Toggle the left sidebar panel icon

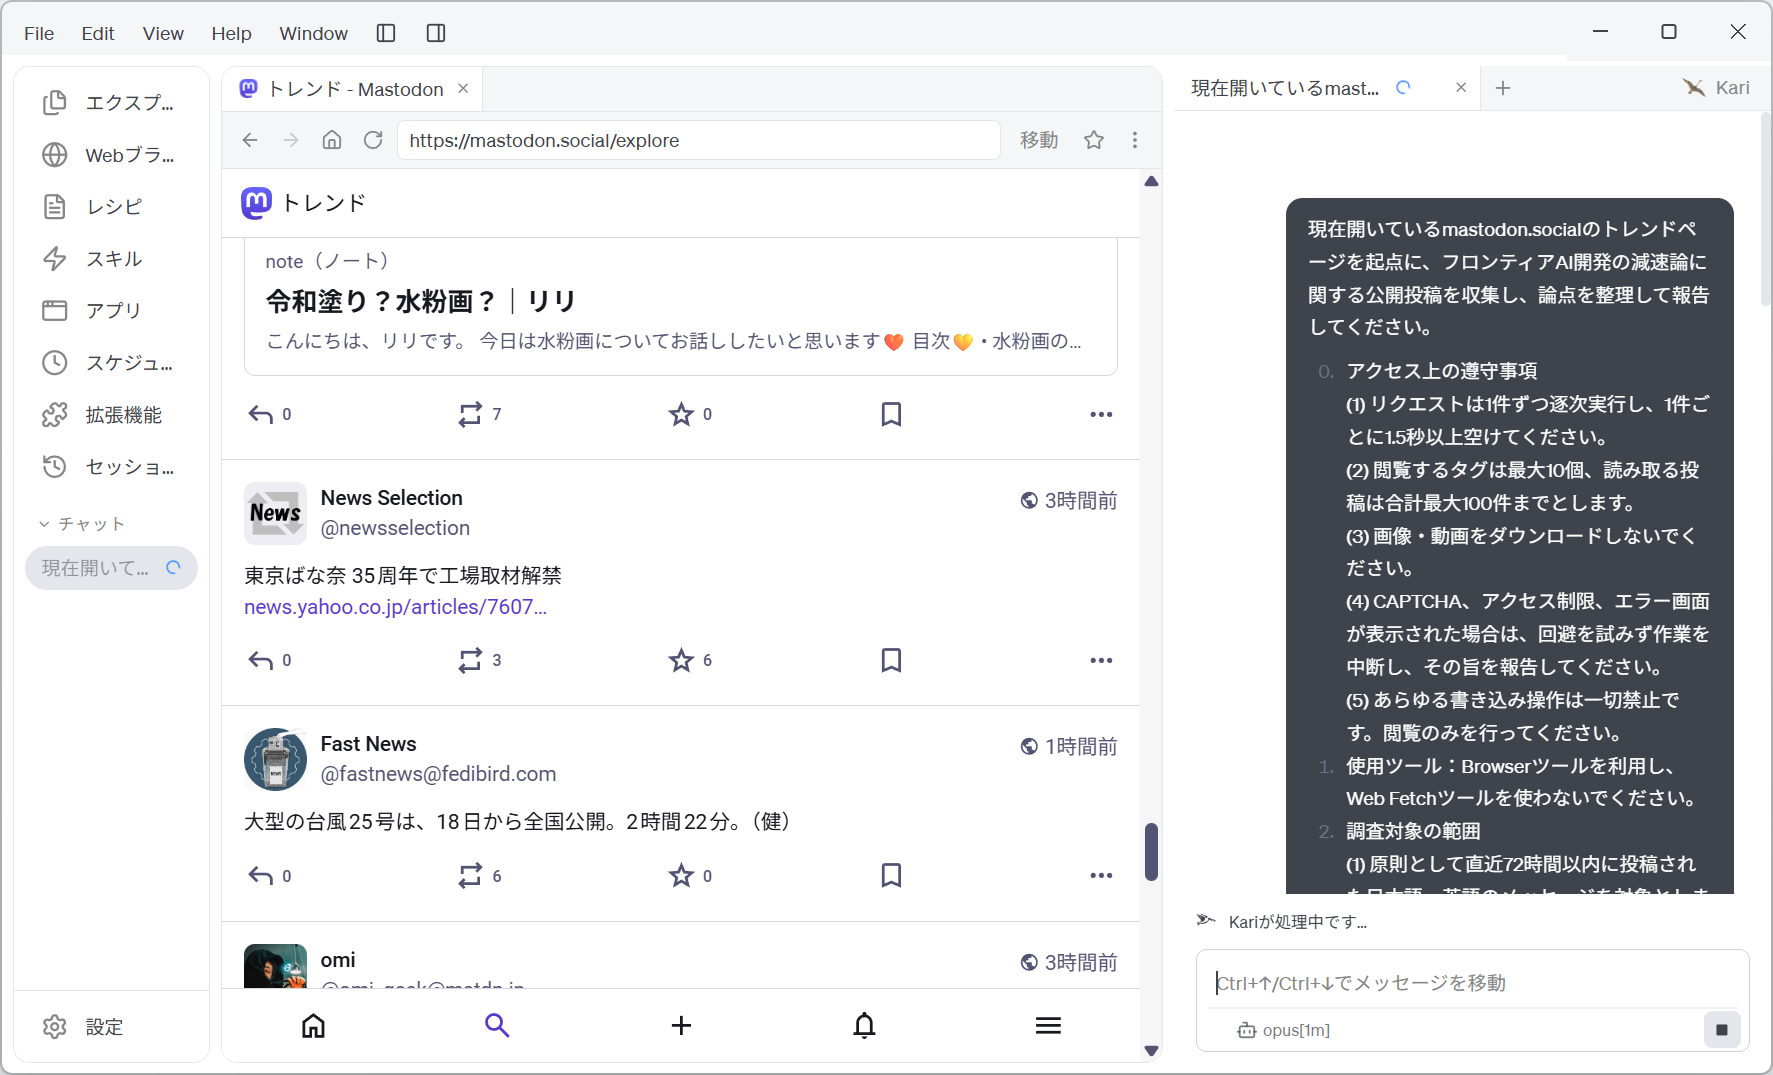pyautogui.click(x=386, y=33)
